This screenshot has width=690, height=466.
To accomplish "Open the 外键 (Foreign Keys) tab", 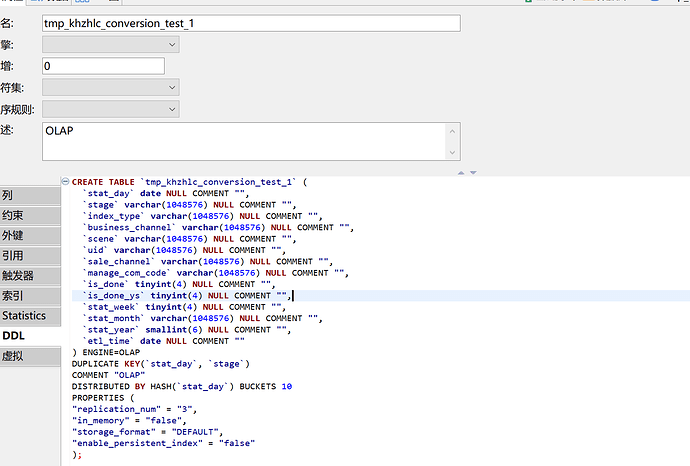I will (30, 235).
